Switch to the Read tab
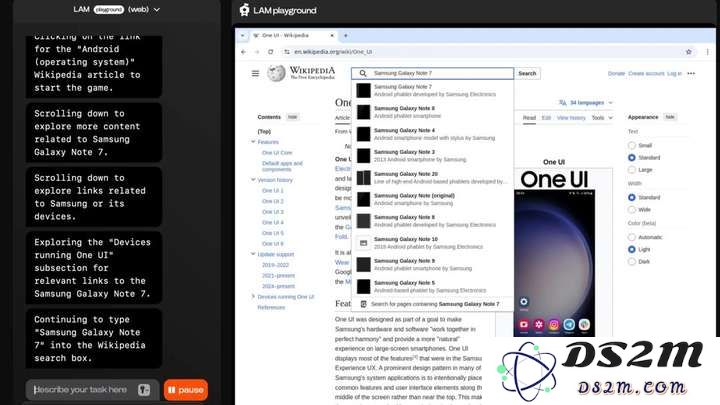Screen dimensions: 720x405 529,118
